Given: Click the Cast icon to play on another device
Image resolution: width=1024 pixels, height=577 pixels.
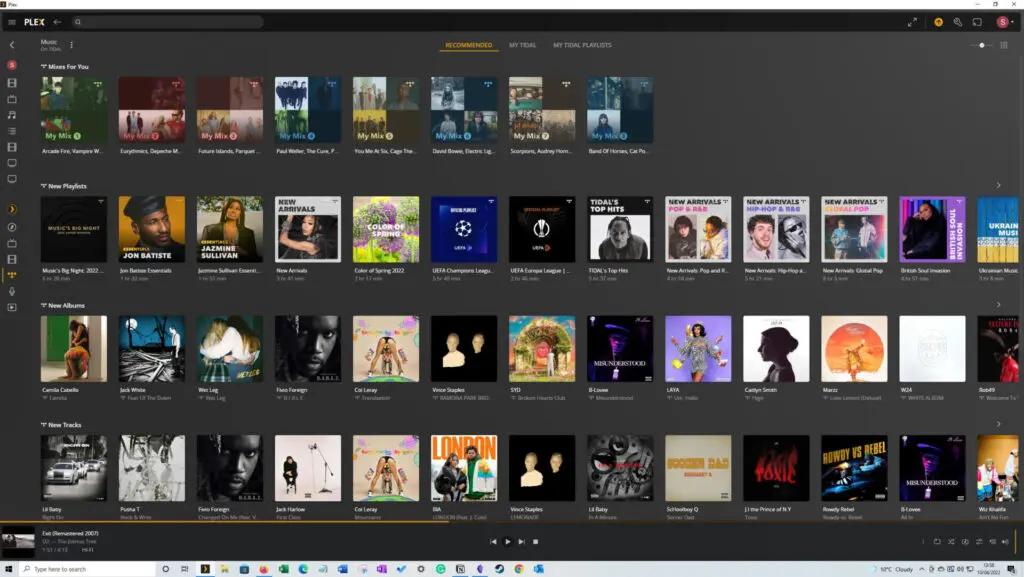Looking at the screenshot, I should [977, 22].
